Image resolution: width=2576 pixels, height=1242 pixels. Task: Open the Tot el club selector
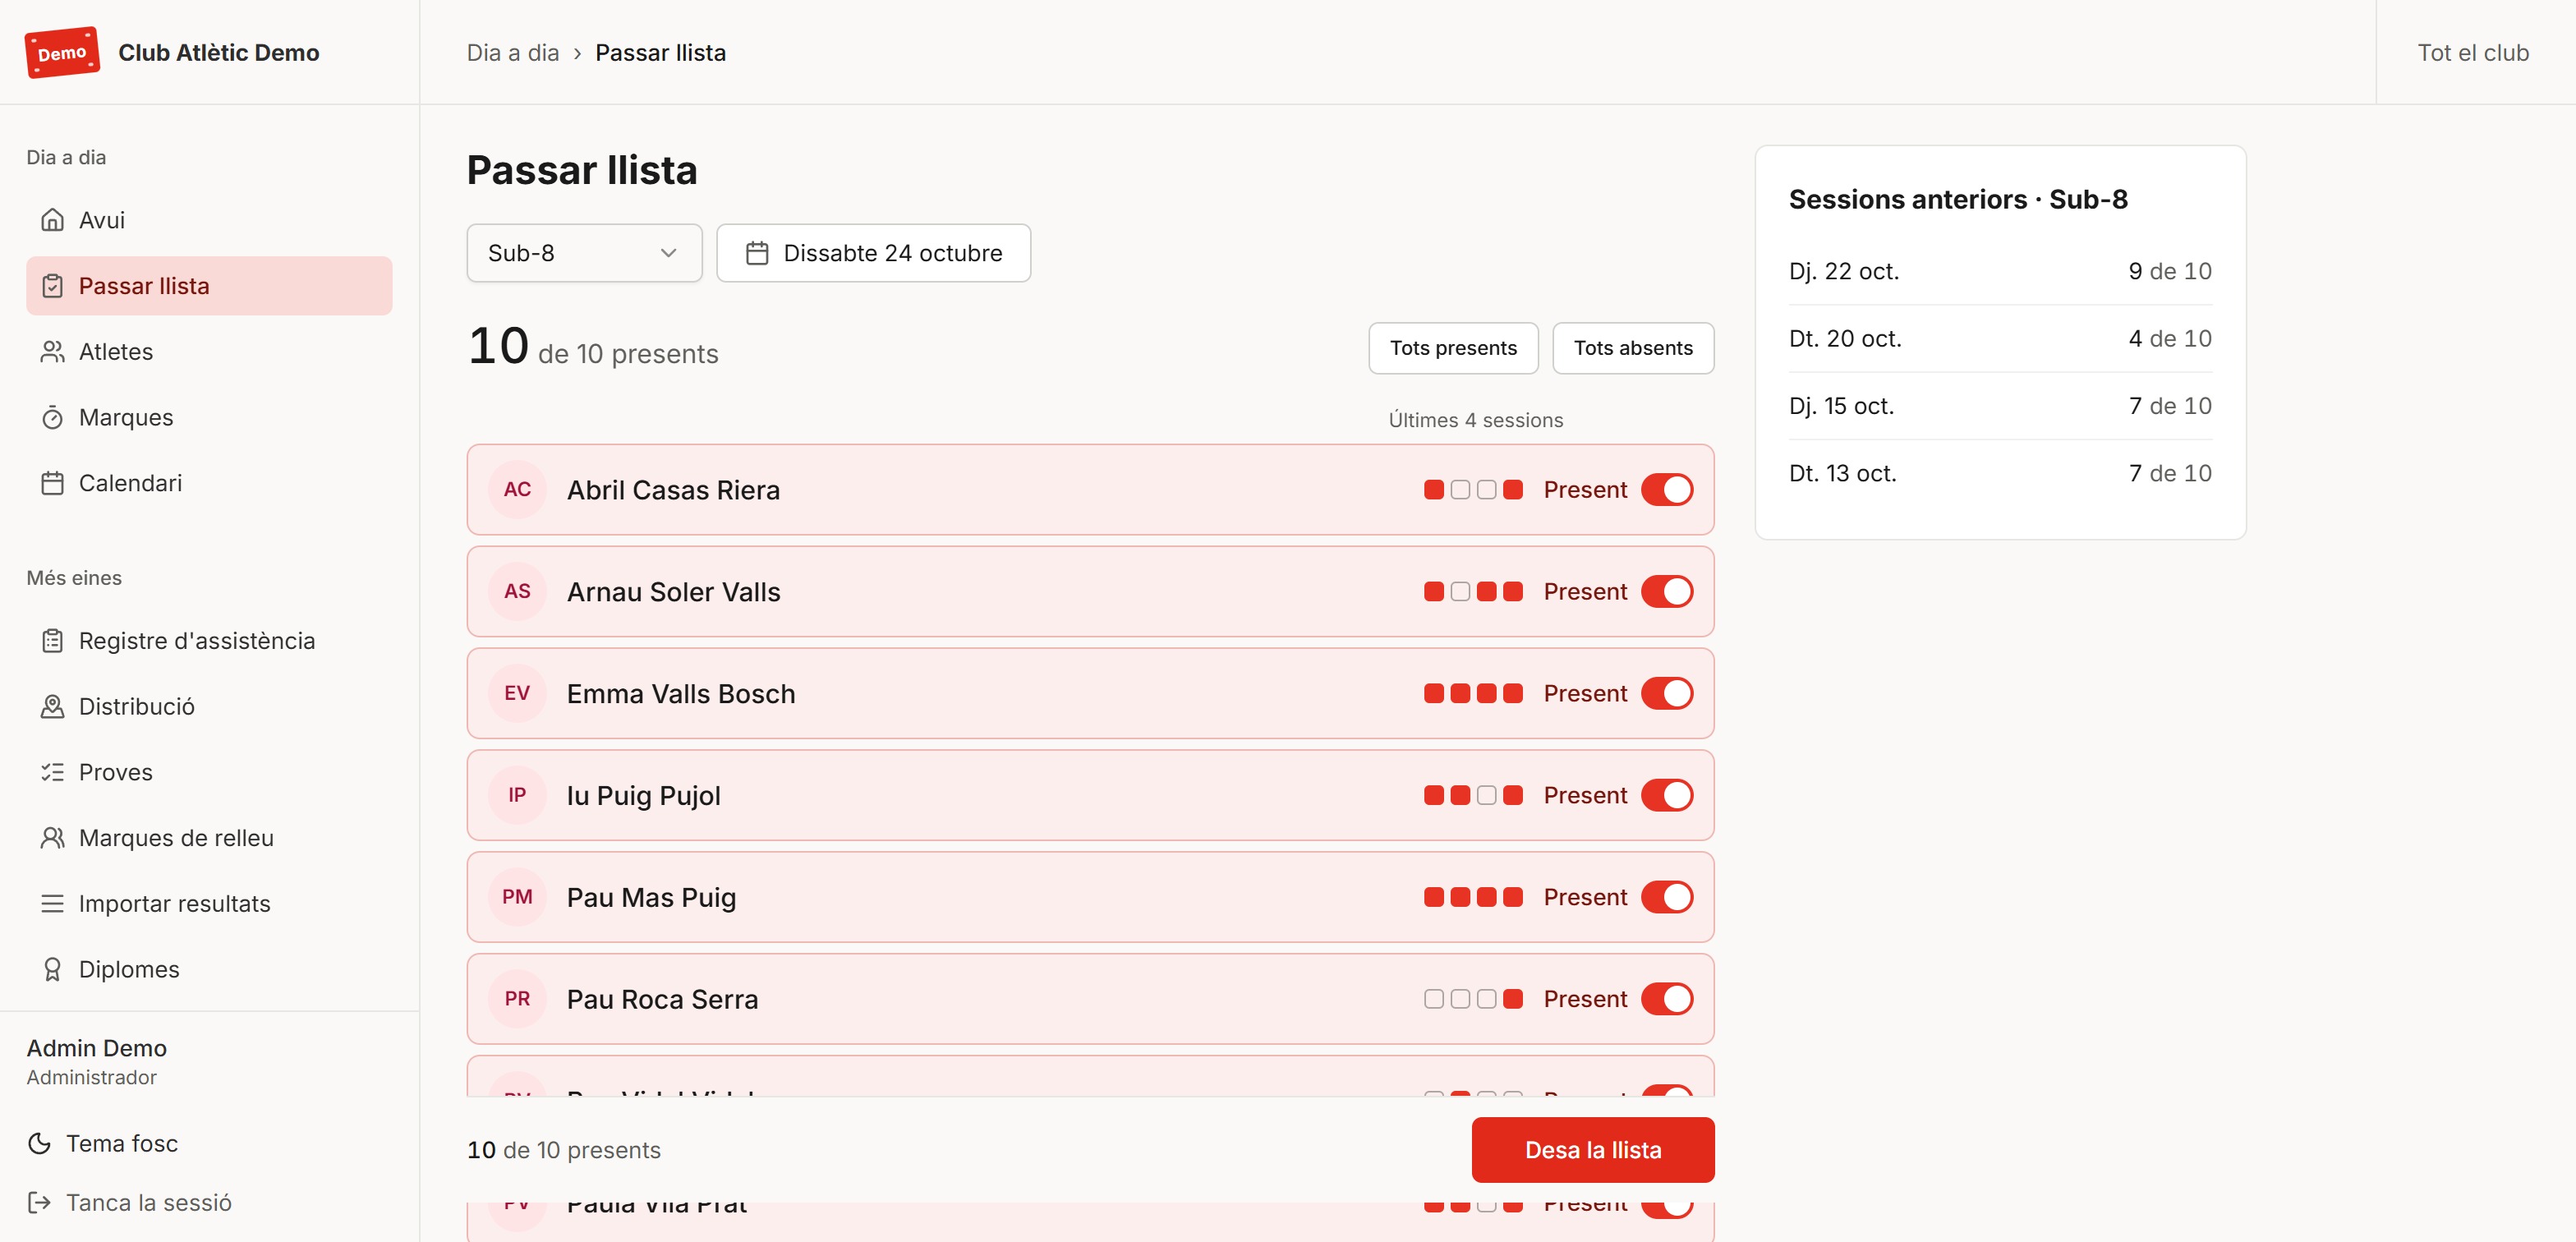click(2472, 53)
